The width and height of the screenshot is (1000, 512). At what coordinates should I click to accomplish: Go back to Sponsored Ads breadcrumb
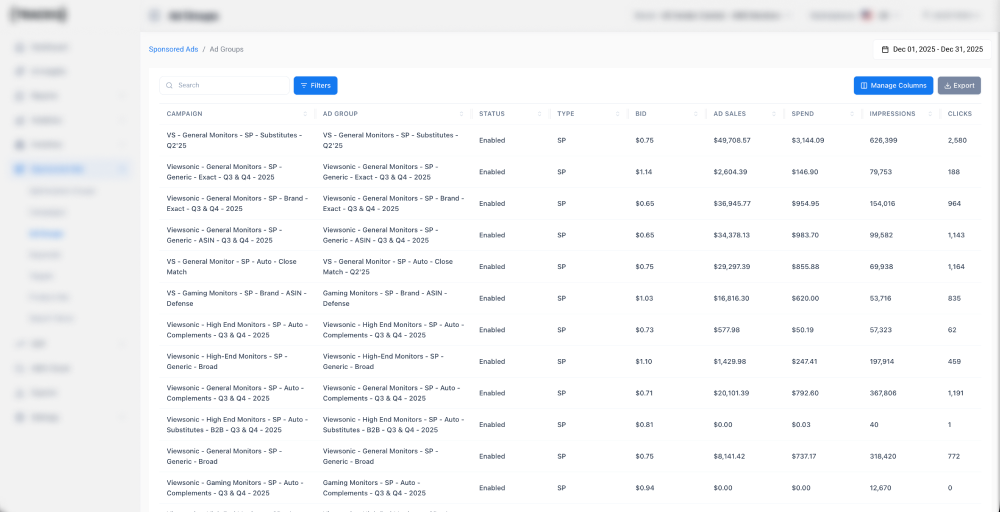pyautogui.click(x=173, y=49)
